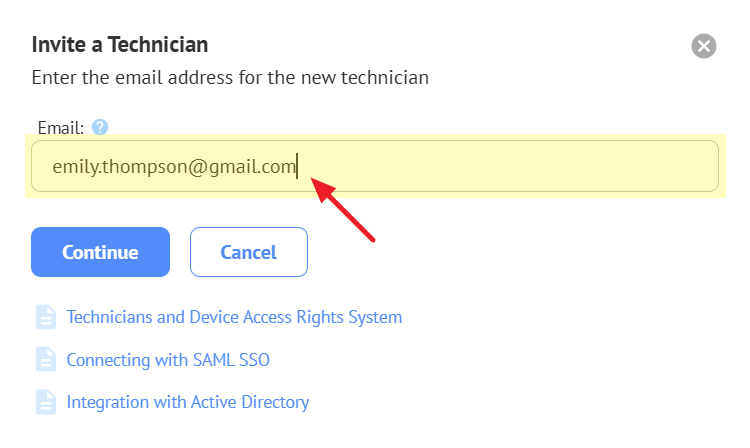Place cursor on "emily" in the email field

click(72, 167)
